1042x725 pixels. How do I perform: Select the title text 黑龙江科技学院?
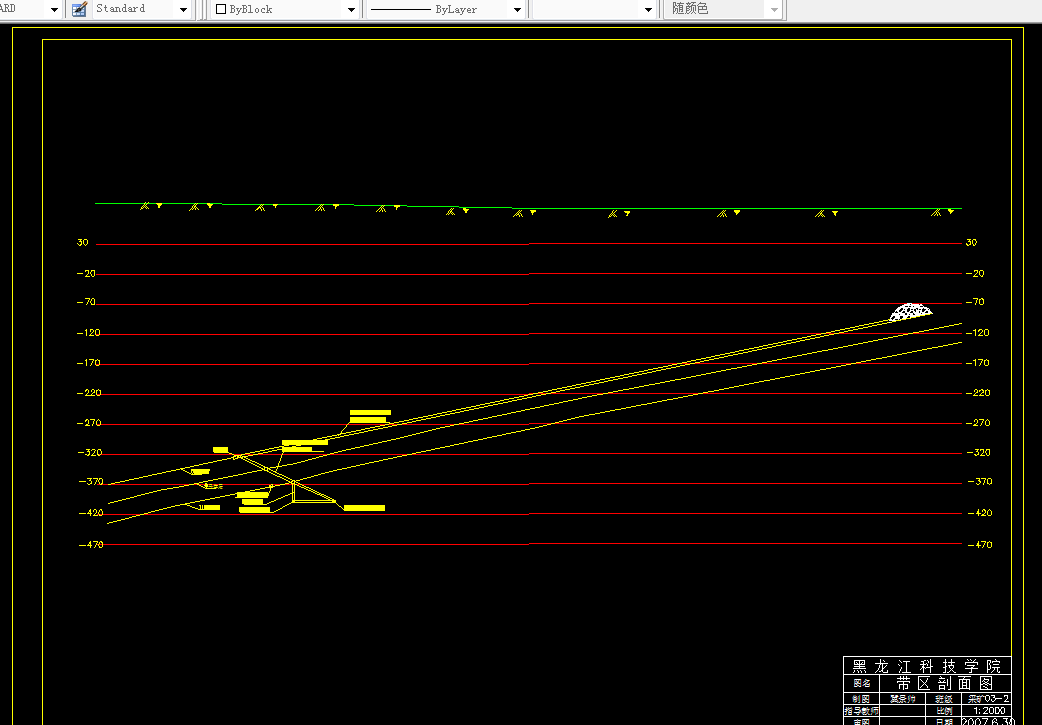[x=926, y=666]
